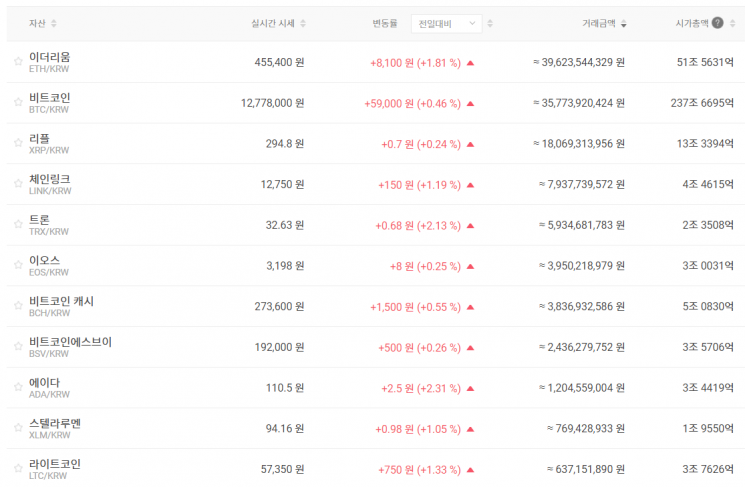Select volume ≈ 3,950,218,979 원
The image size is (745, 487).
point(582,266)
